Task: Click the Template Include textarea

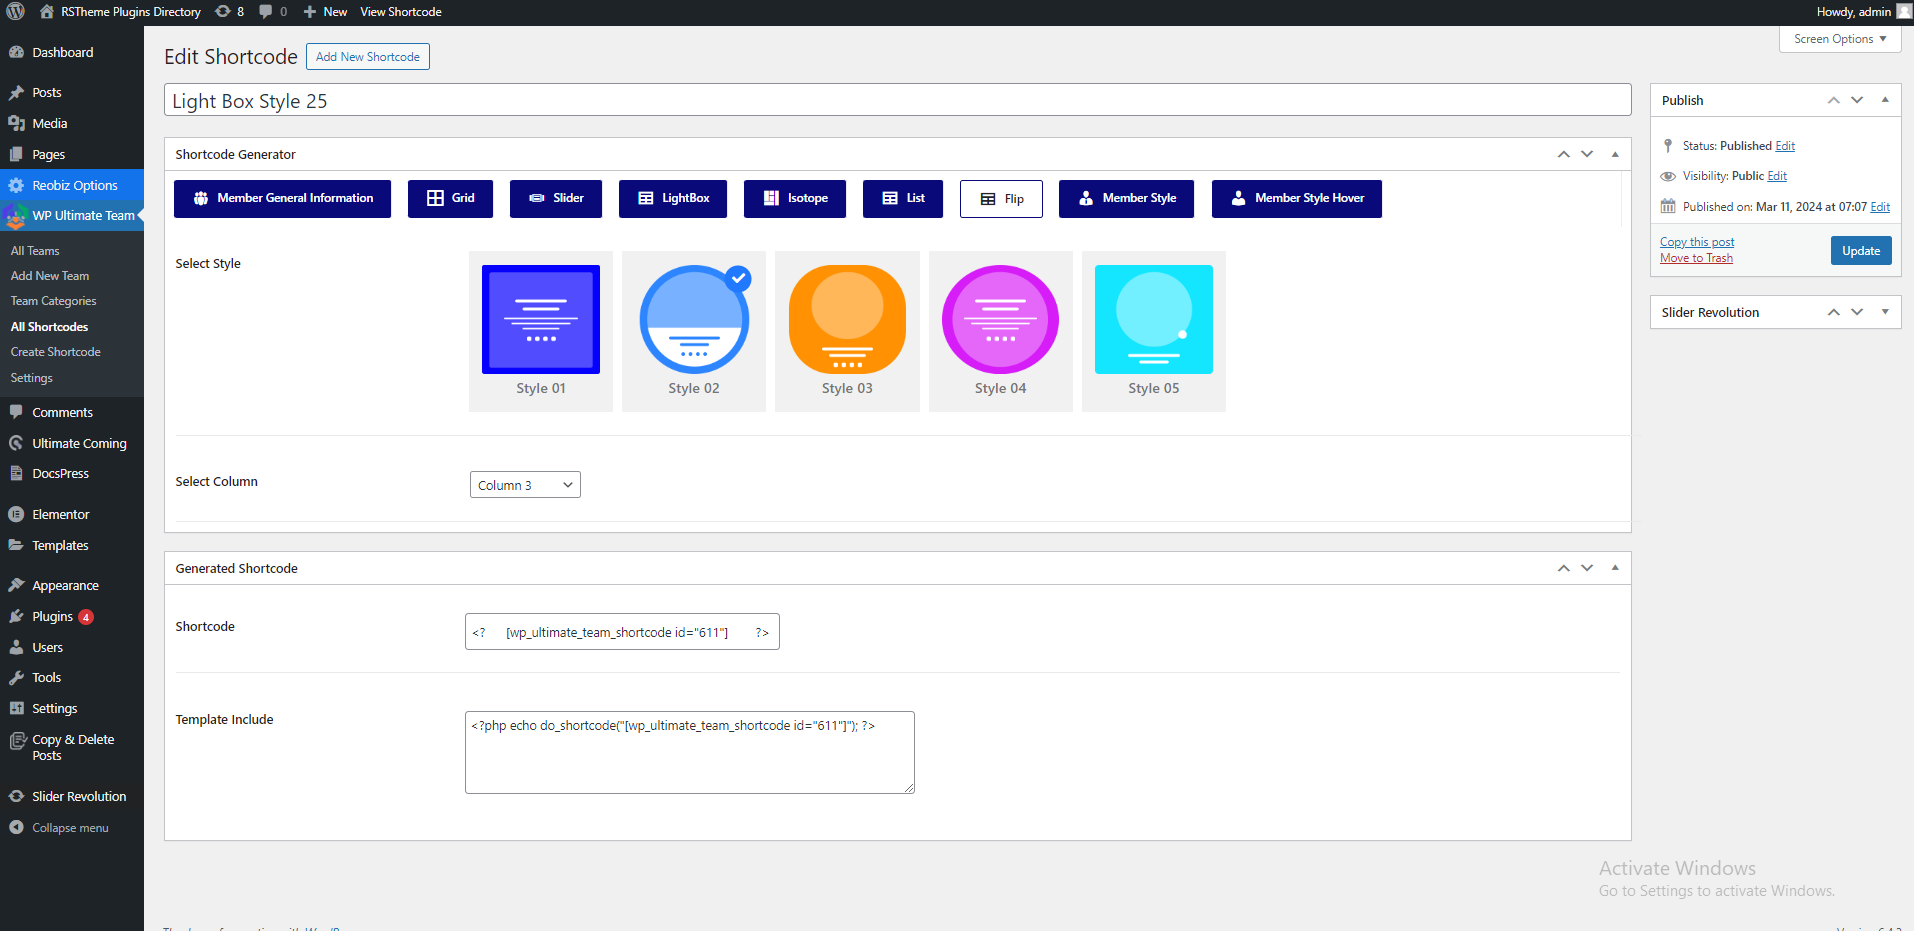Action: point(690,752)
